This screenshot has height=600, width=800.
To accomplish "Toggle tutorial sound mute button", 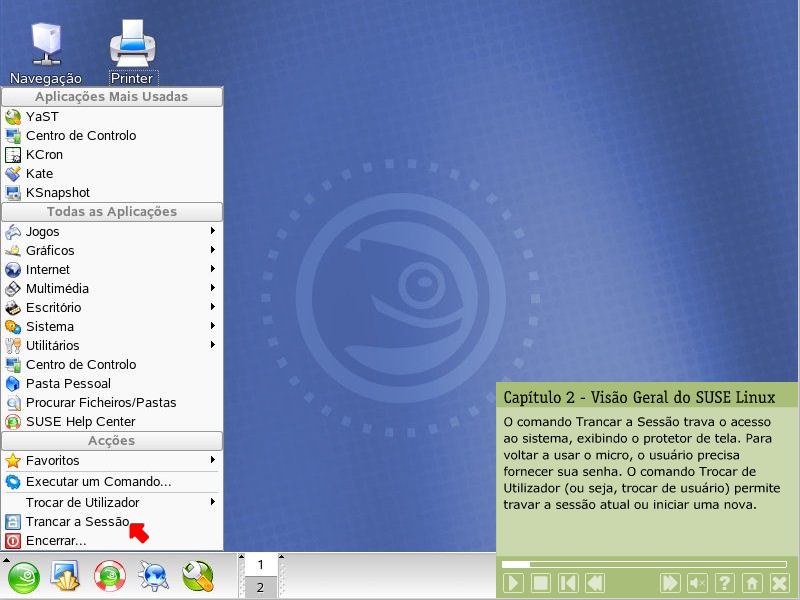I will 698,583.
